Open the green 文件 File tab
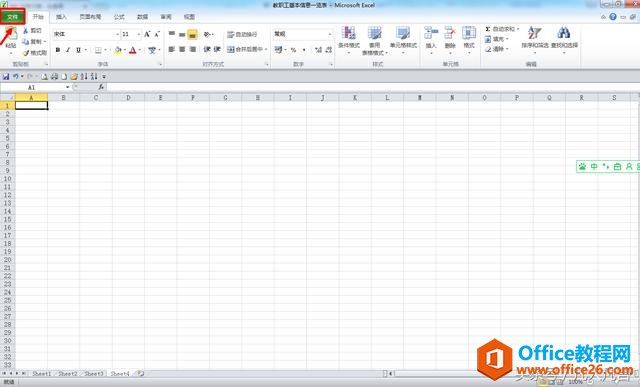 point(13,17)
